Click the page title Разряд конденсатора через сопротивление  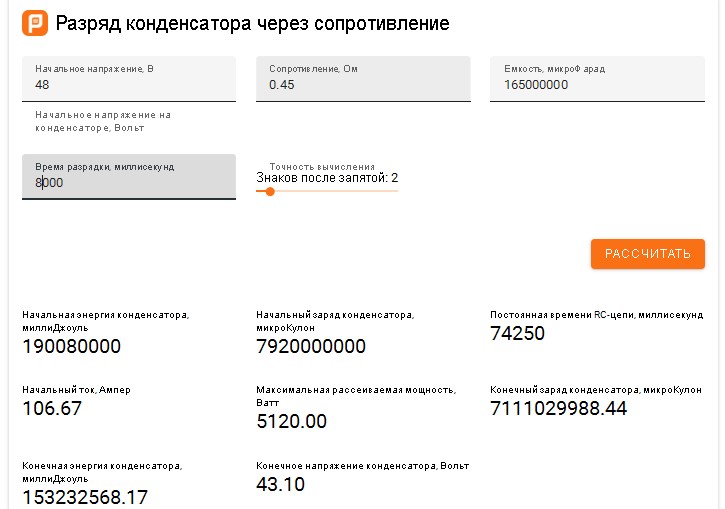(x=253, y=23)
